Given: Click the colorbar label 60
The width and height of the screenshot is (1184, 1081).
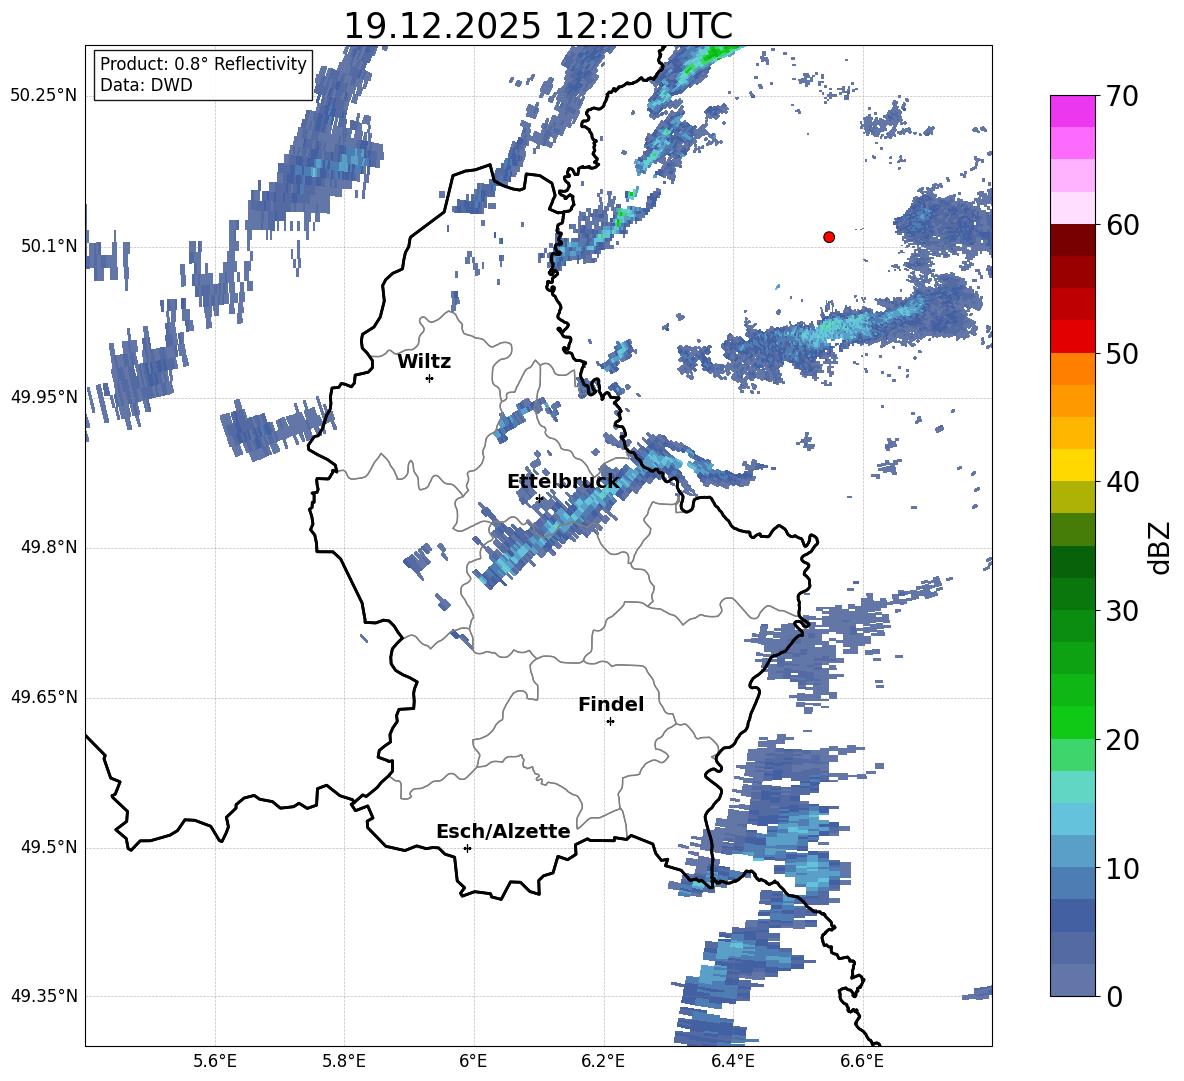Looking at the screenshot, I should (x=1122, y=225).
